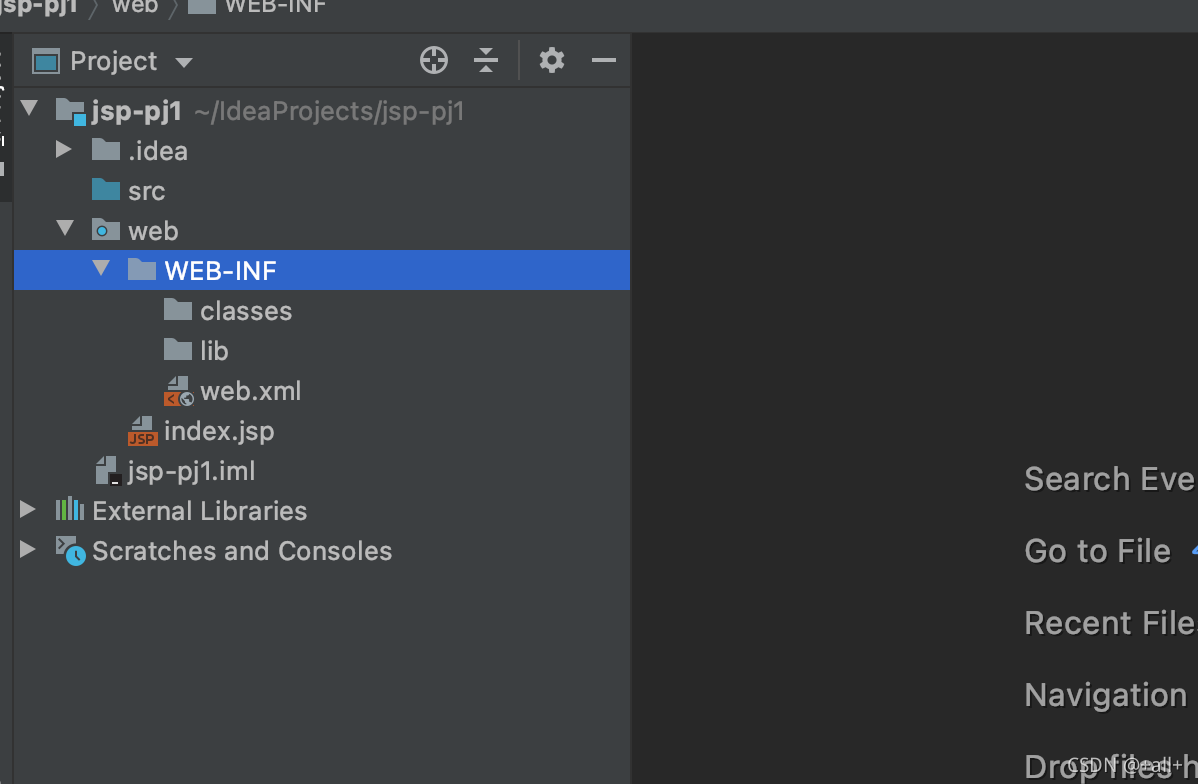Hide the Project panel with minus icon
Image resolution: width=1198 pixels, height=784 pixels.
tap(604, 60)
